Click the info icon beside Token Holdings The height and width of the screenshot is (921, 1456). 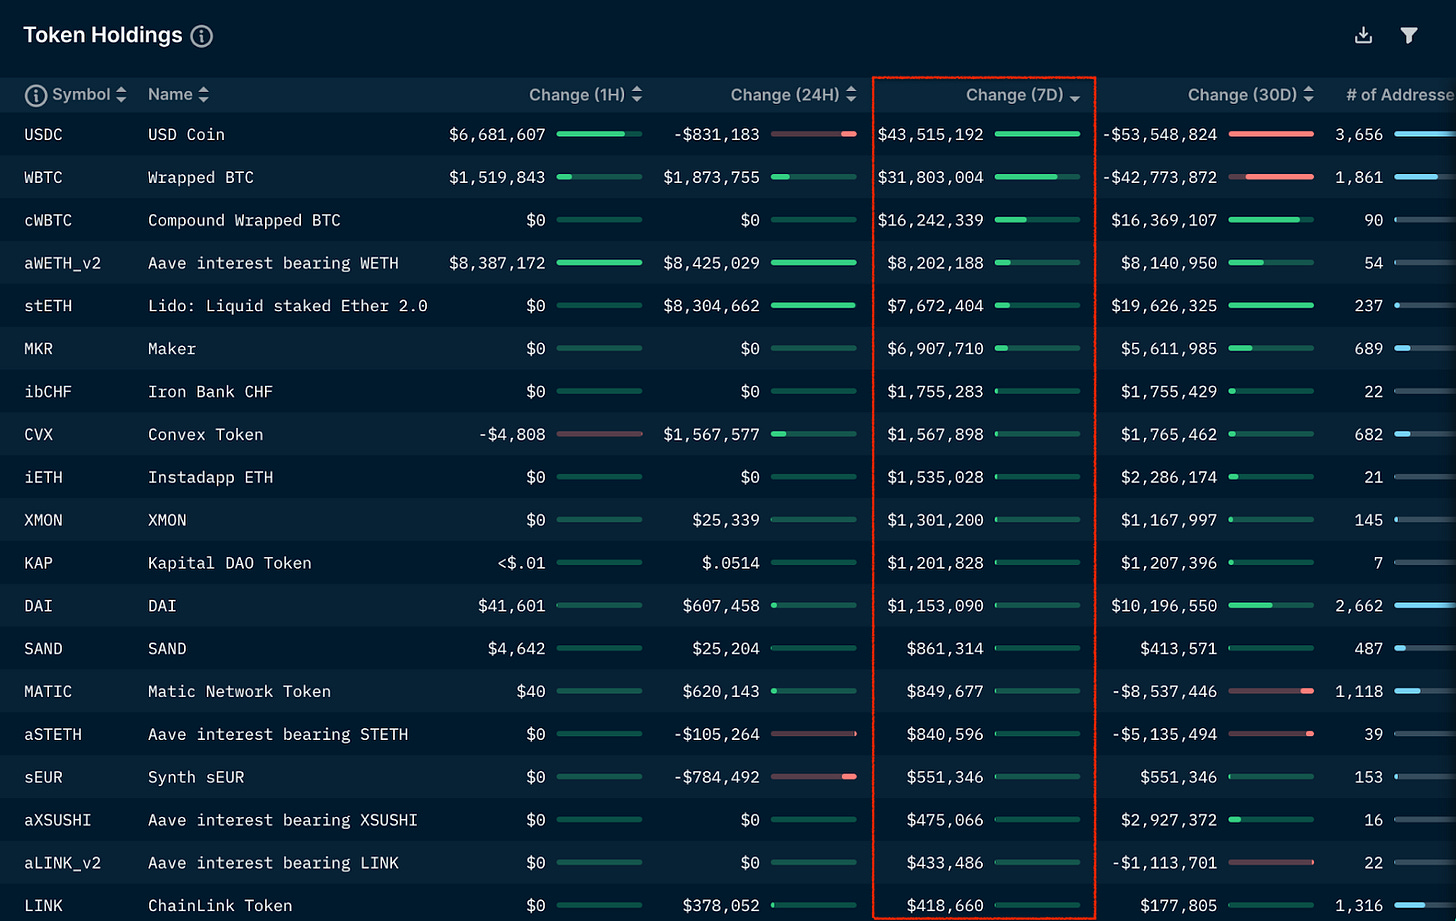tap(202, 36)
